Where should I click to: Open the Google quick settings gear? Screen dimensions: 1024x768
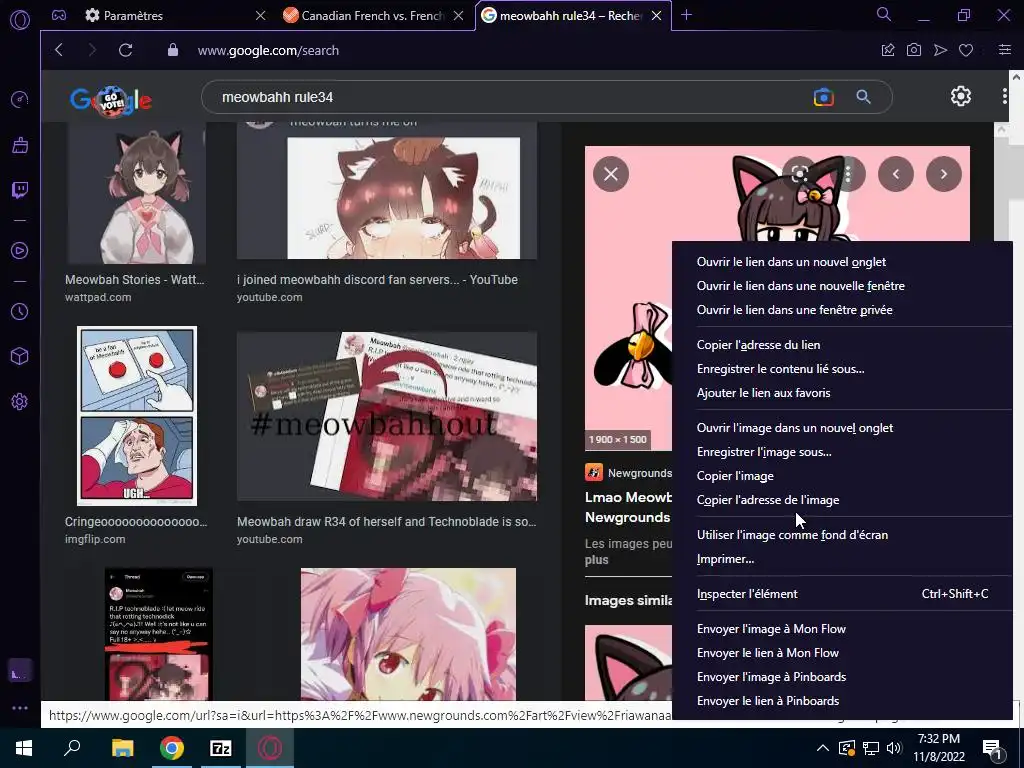pyautogui.click(x=961, y=97)
